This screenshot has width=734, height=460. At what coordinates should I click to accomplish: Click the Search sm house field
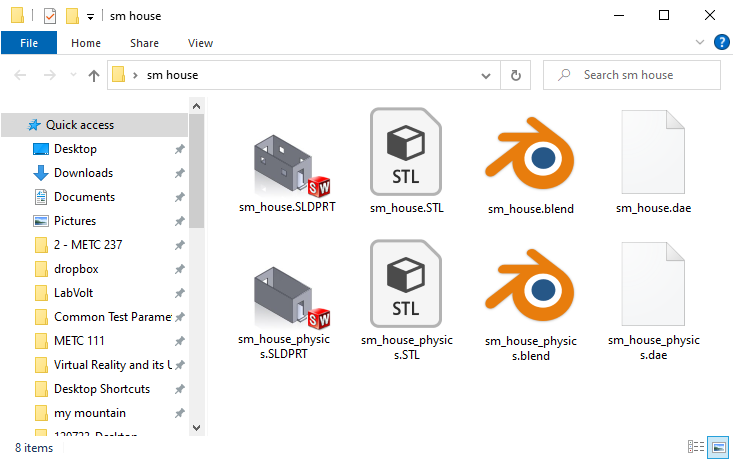tap(631, 75)
